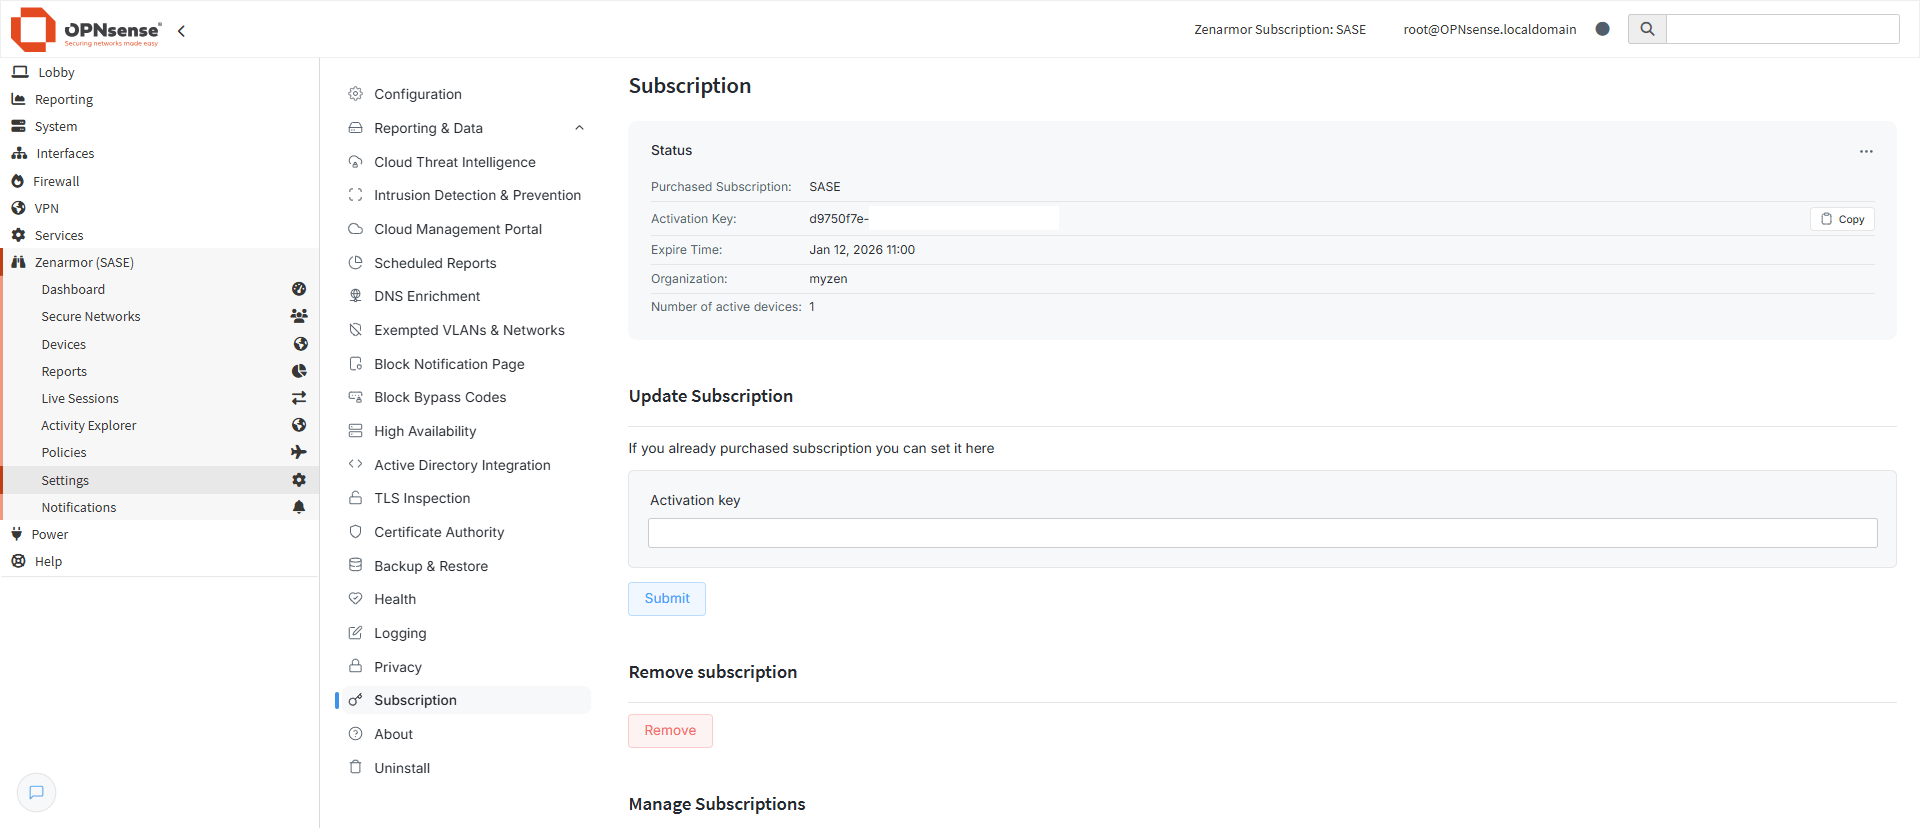Click root@OPNsense.localdomain user link
Screen dimensions: 1920x828
(1489, 29)
